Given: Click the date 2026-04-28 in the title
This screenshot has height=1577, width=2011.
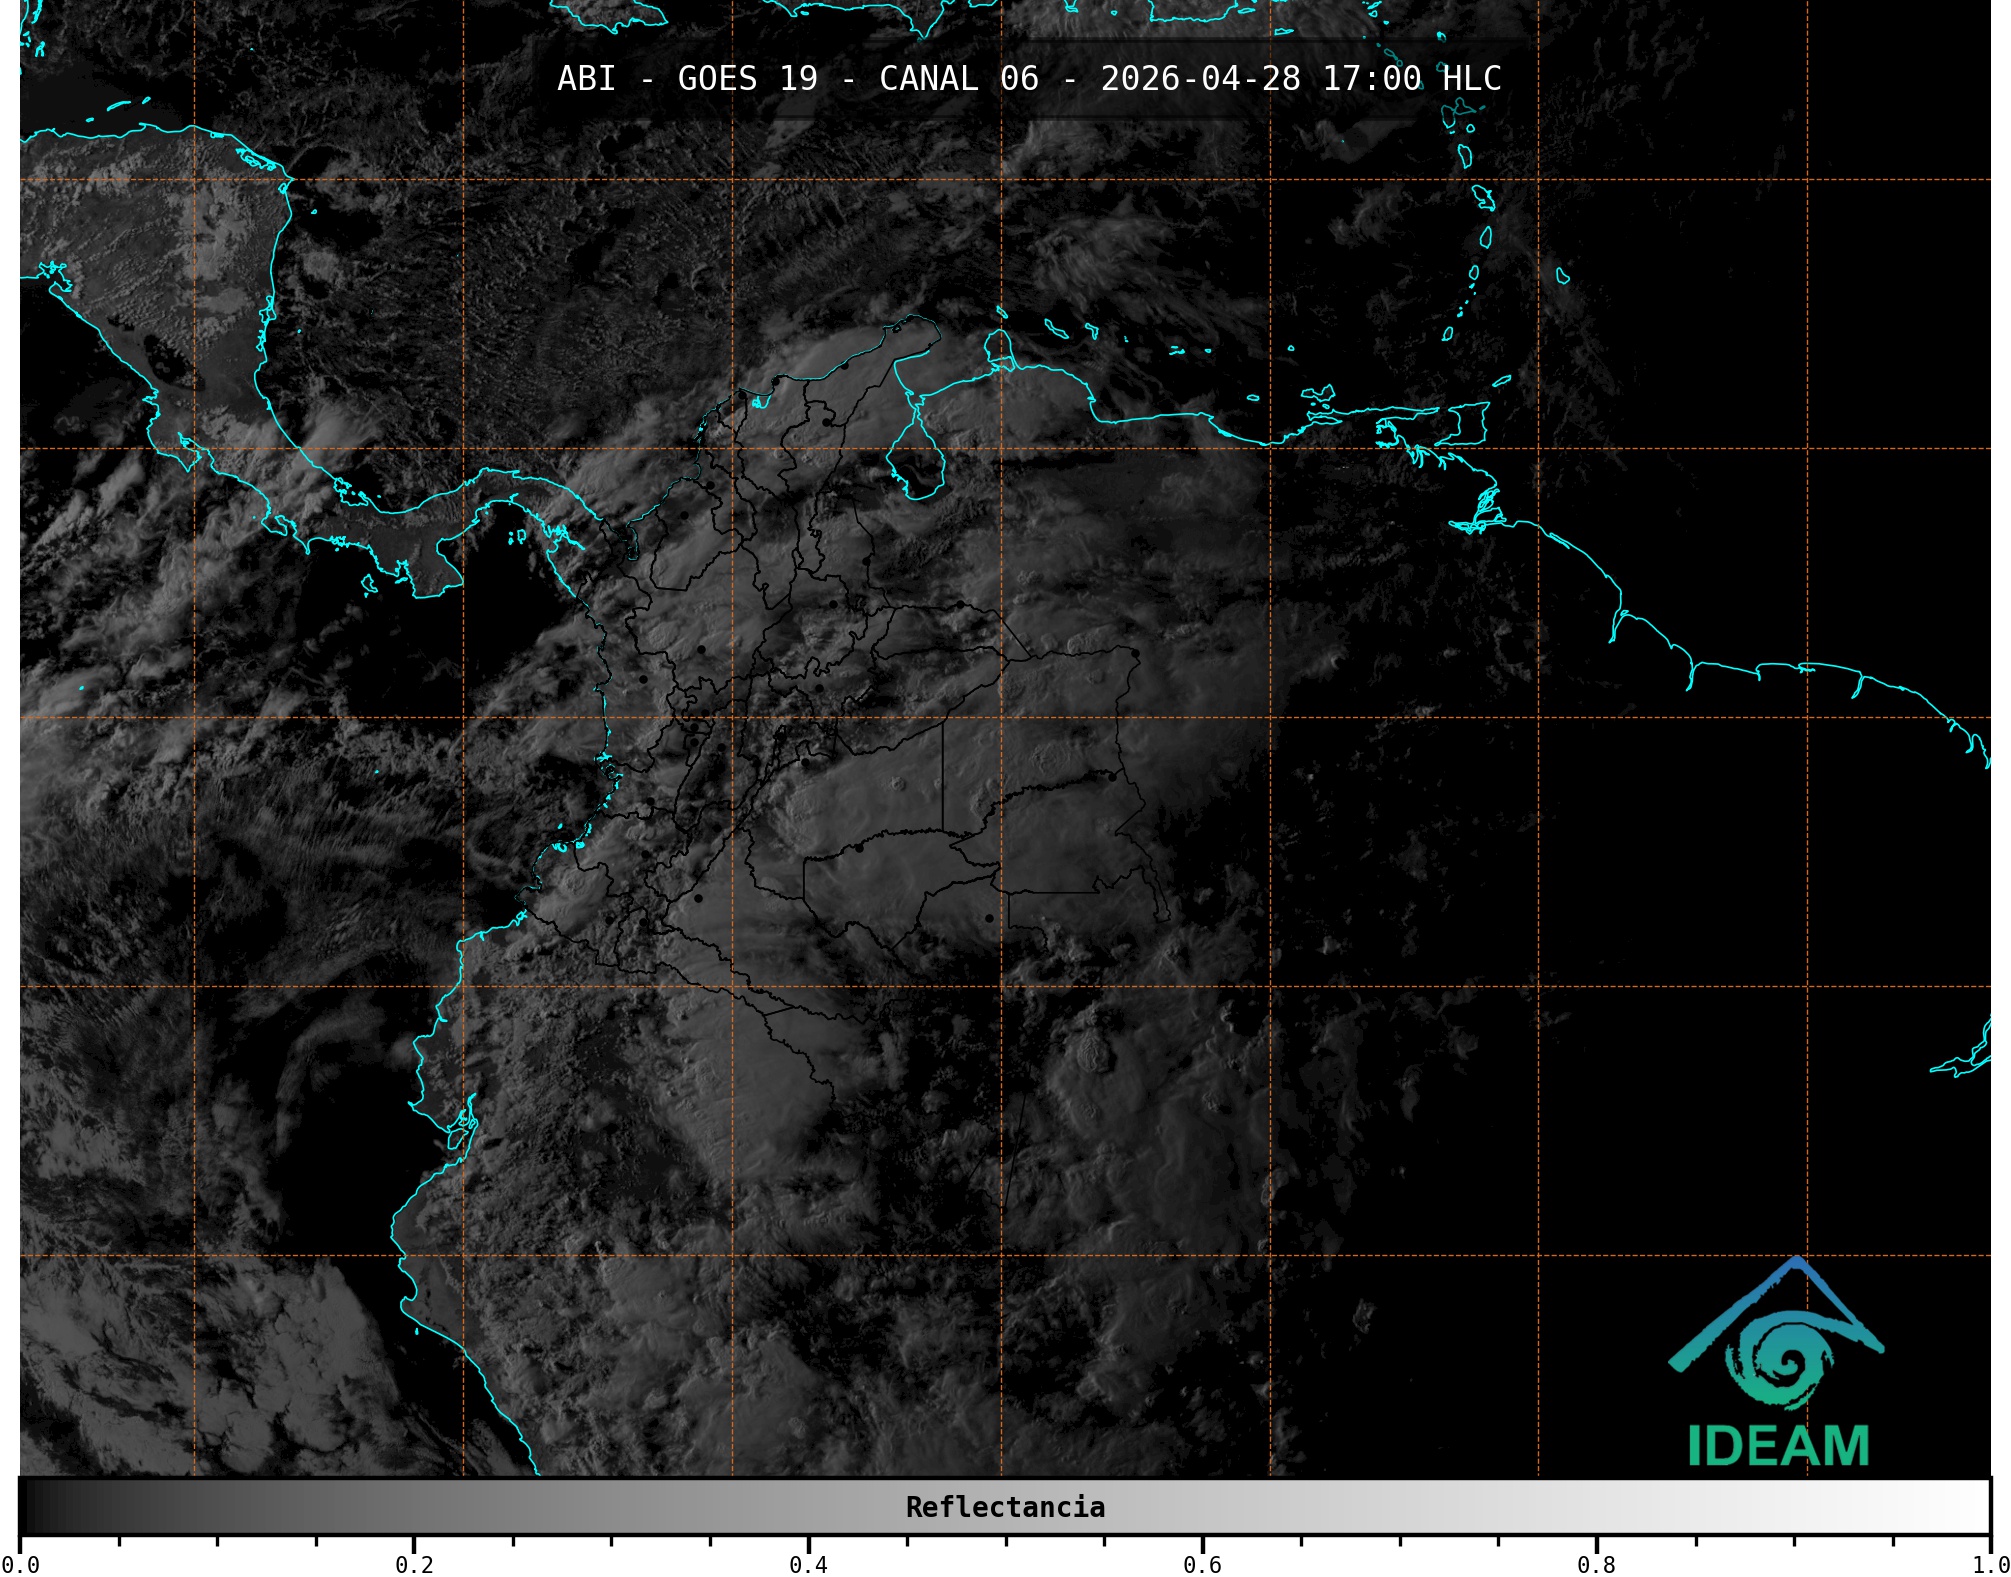Looking at the screenshot, I should coord(1200,78).
